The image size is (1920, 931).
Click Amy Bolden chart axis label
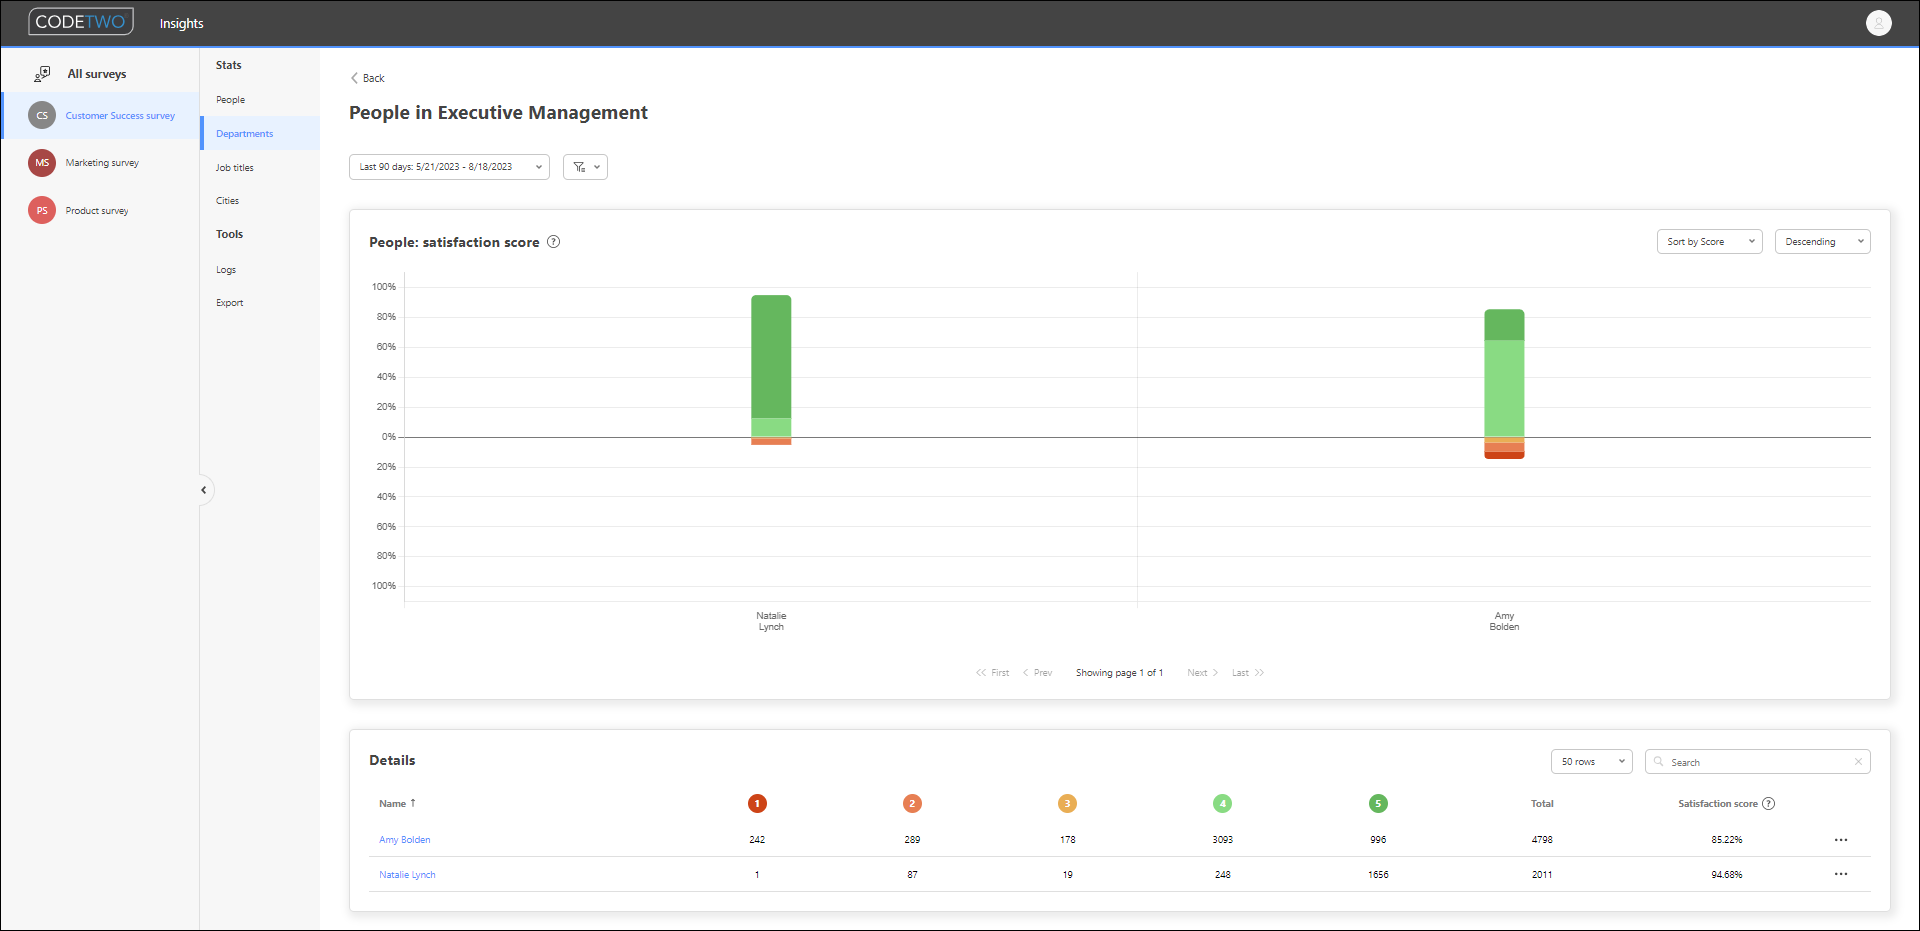click(x=1504, y=621)
